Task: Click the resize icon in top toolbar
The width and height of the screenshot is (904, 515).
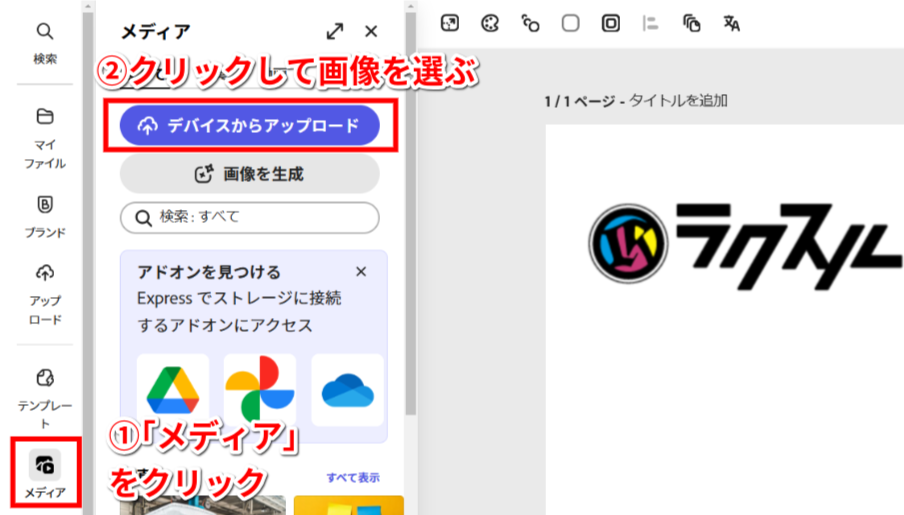Action: (x=450, y=23)
